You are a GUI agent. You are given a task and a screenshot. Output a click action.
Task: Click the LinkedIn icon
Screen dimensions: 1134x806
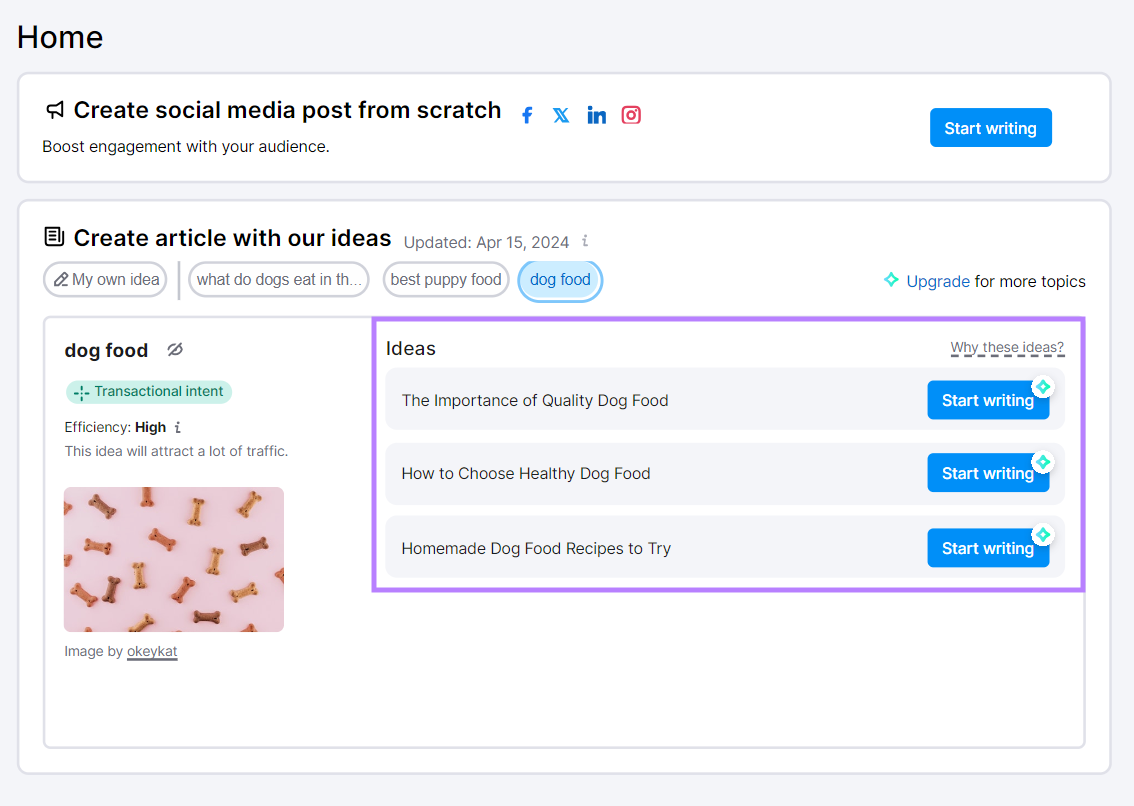(x=596, y=115)
